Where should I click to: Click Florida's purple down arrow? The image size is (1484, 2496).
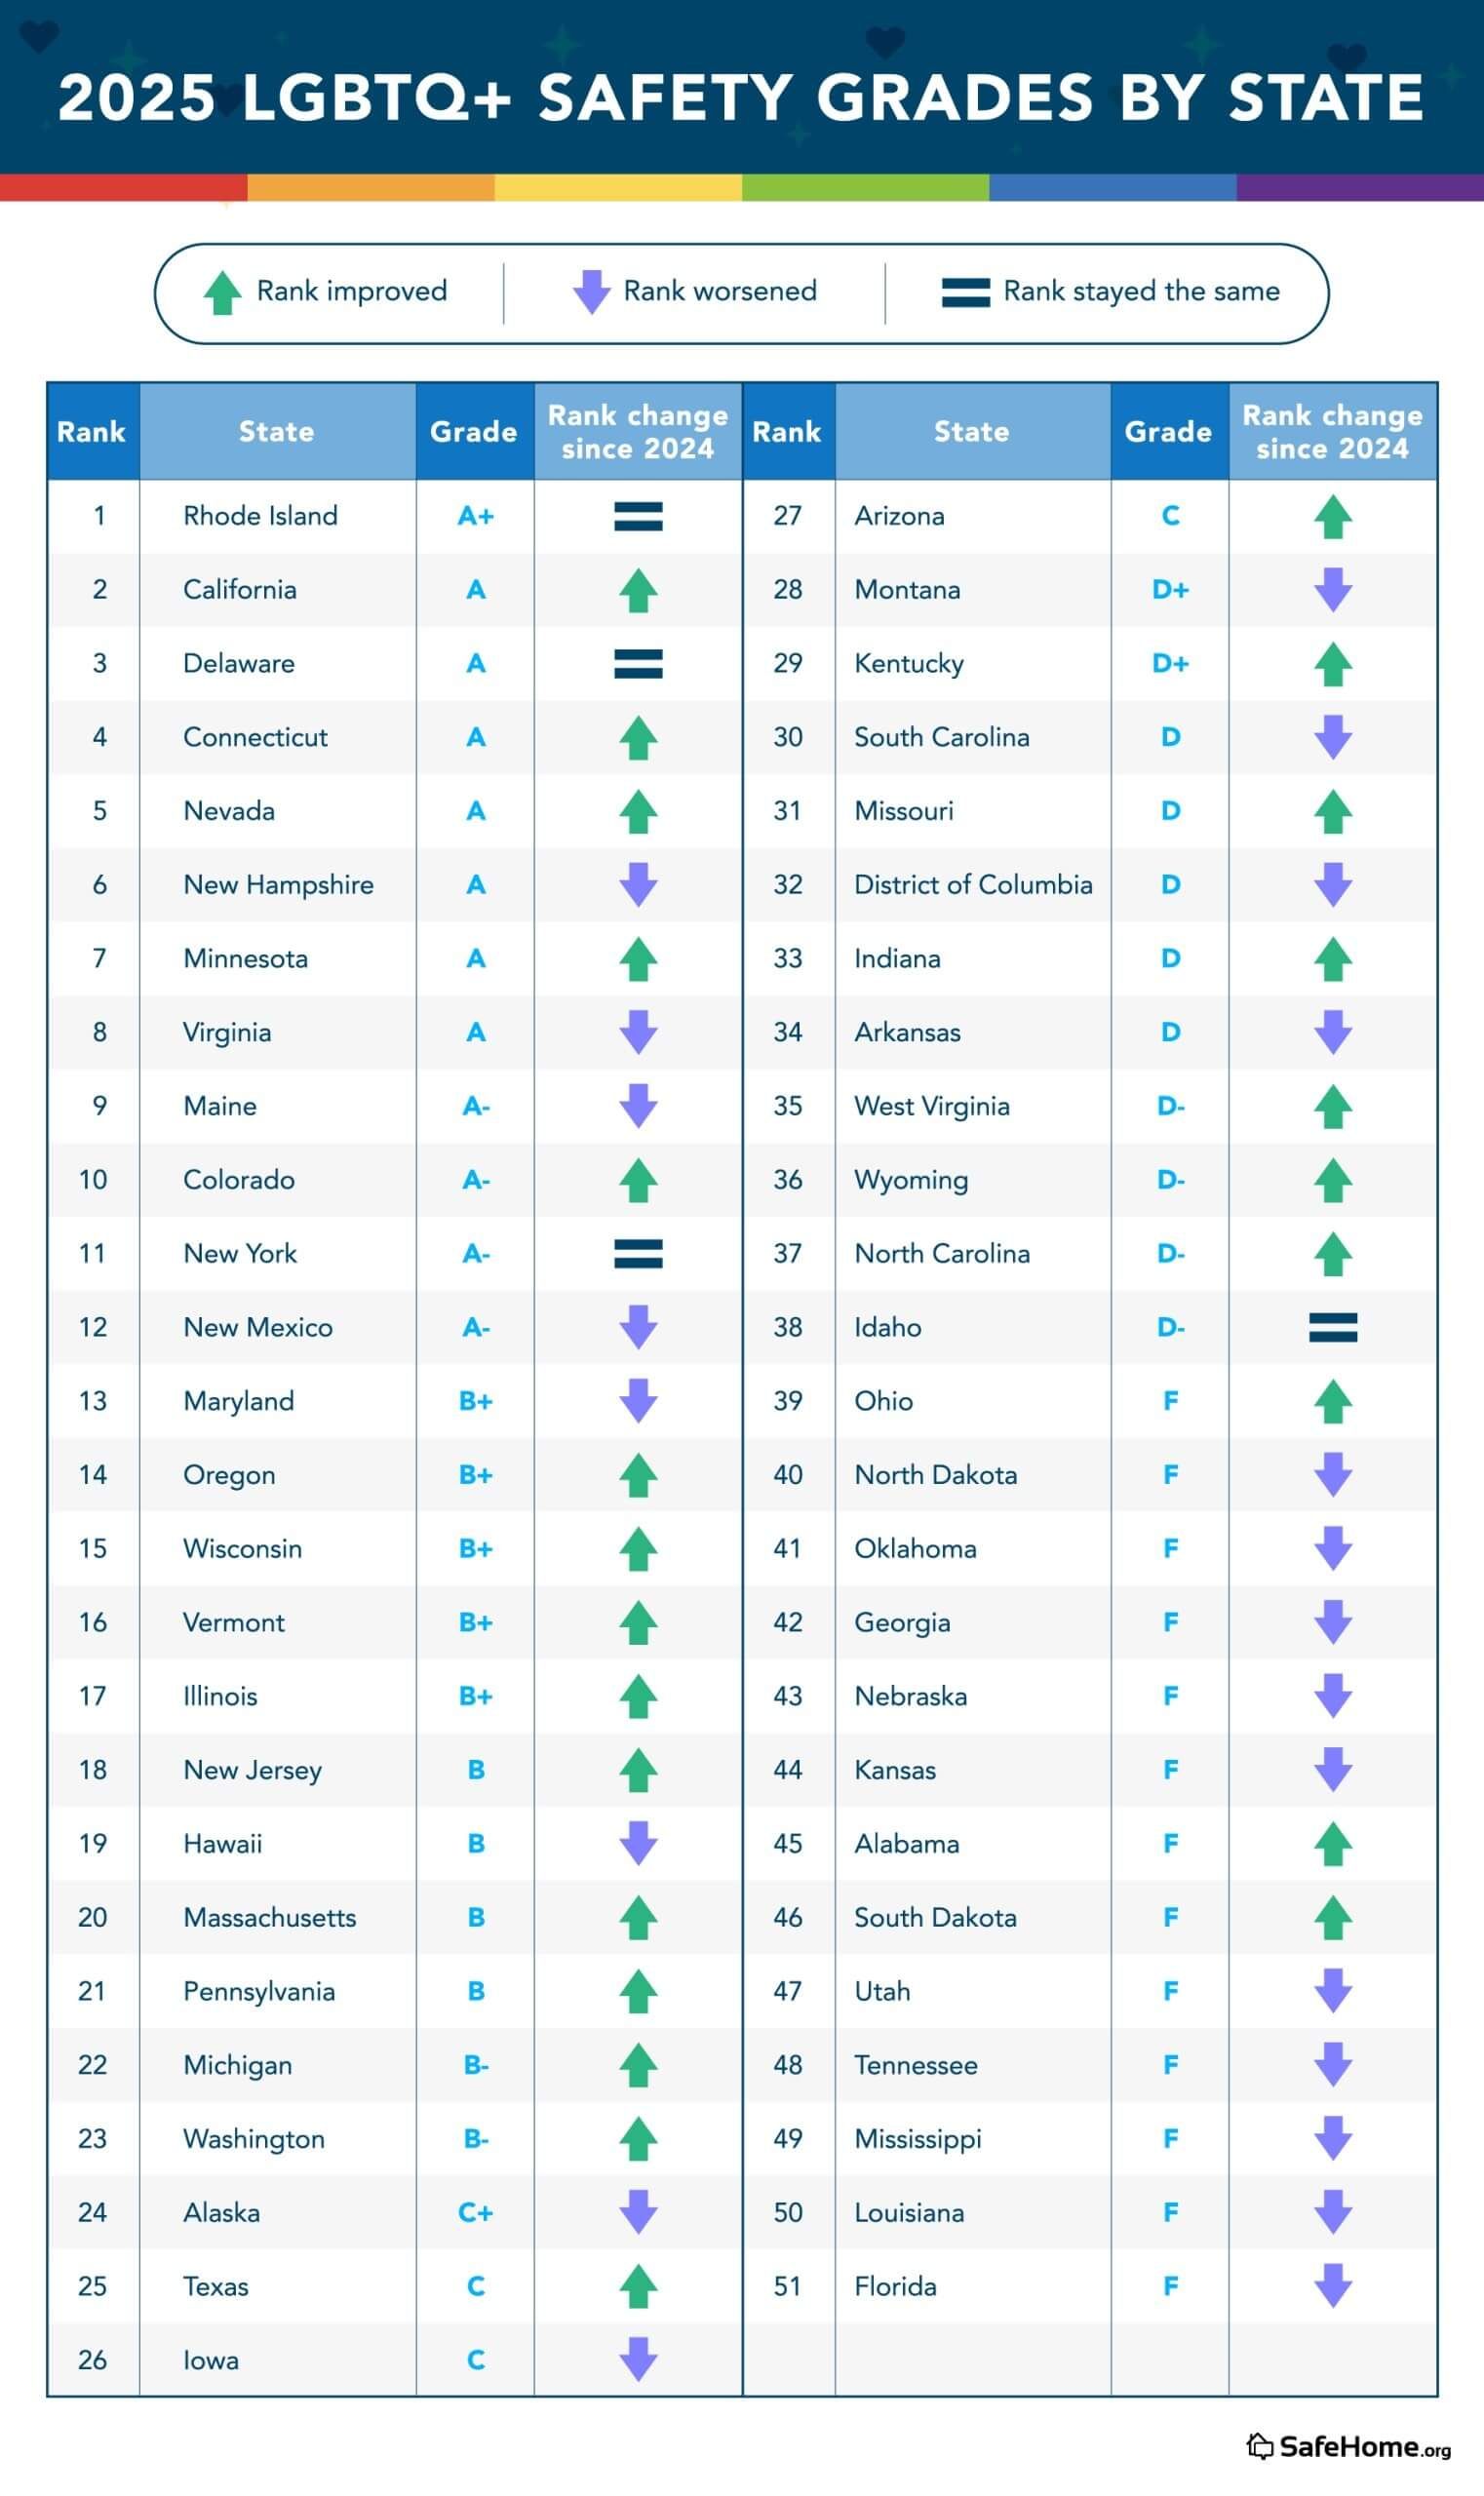pos(1333,2285)
